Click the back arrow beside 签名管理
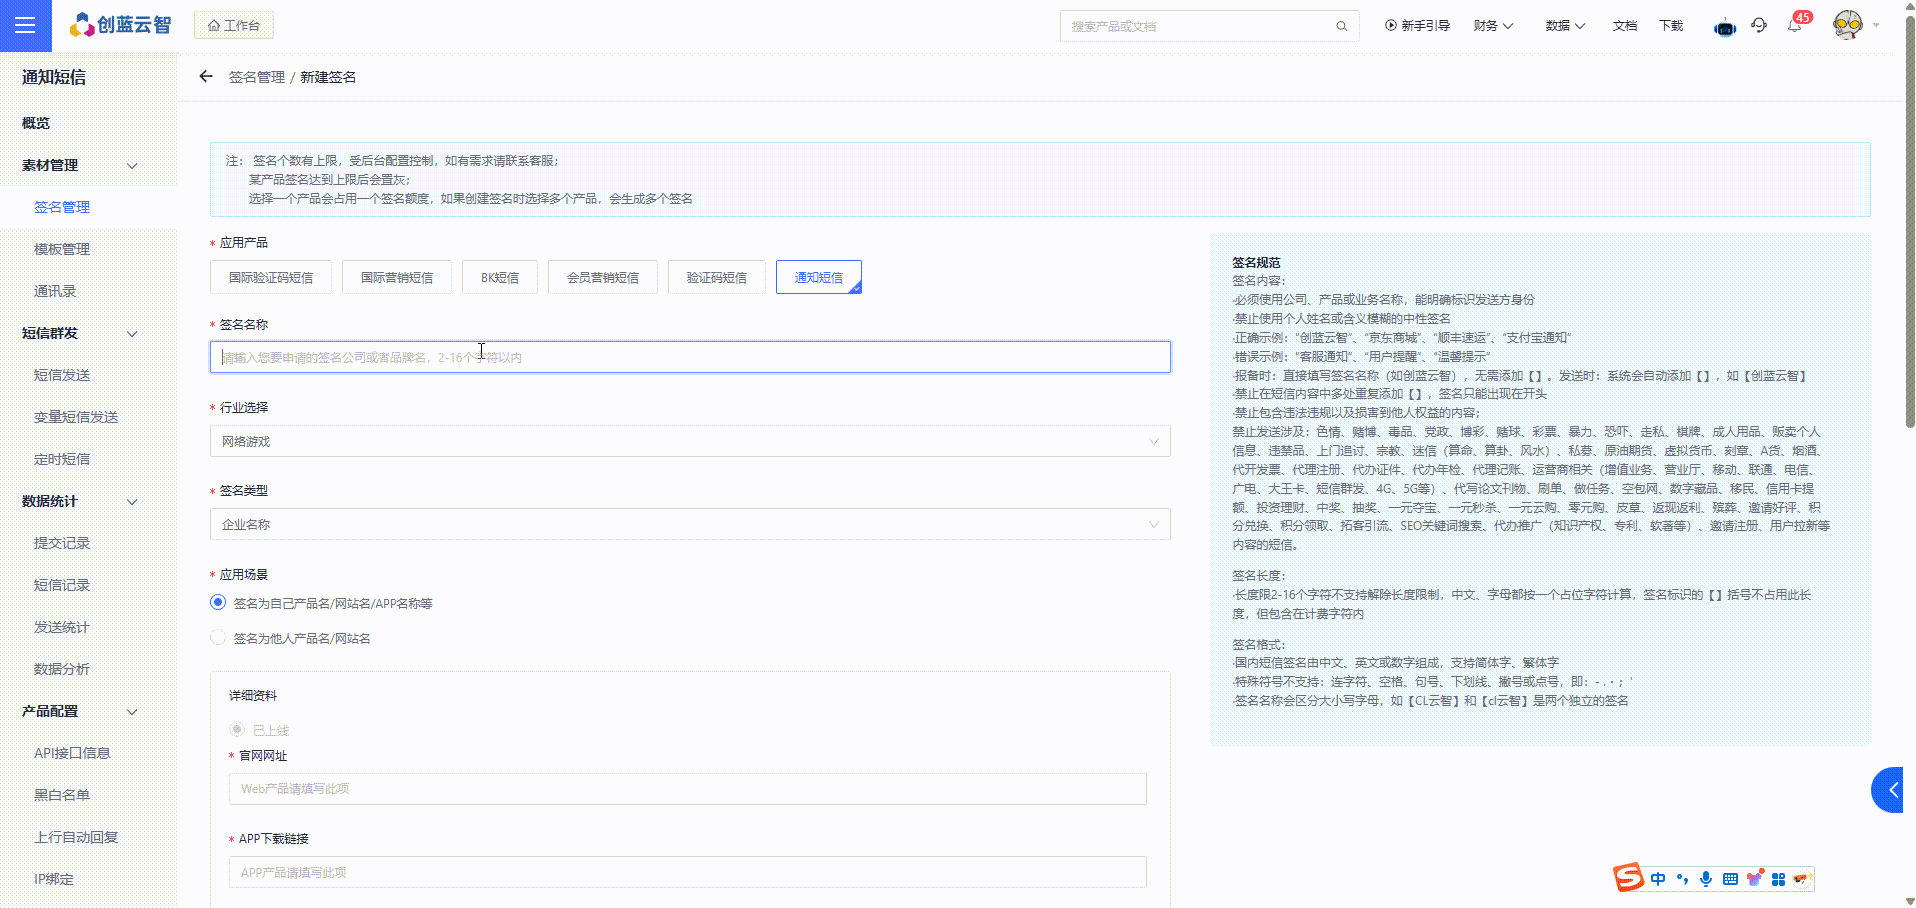 click(x=206, y=76)
